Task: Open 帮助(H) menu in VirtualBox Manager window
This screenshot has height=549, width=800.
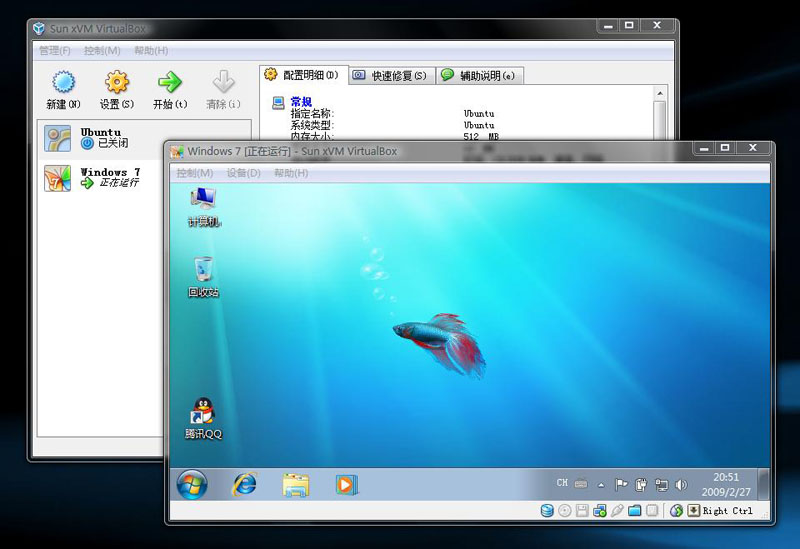Action: (151, 51)
